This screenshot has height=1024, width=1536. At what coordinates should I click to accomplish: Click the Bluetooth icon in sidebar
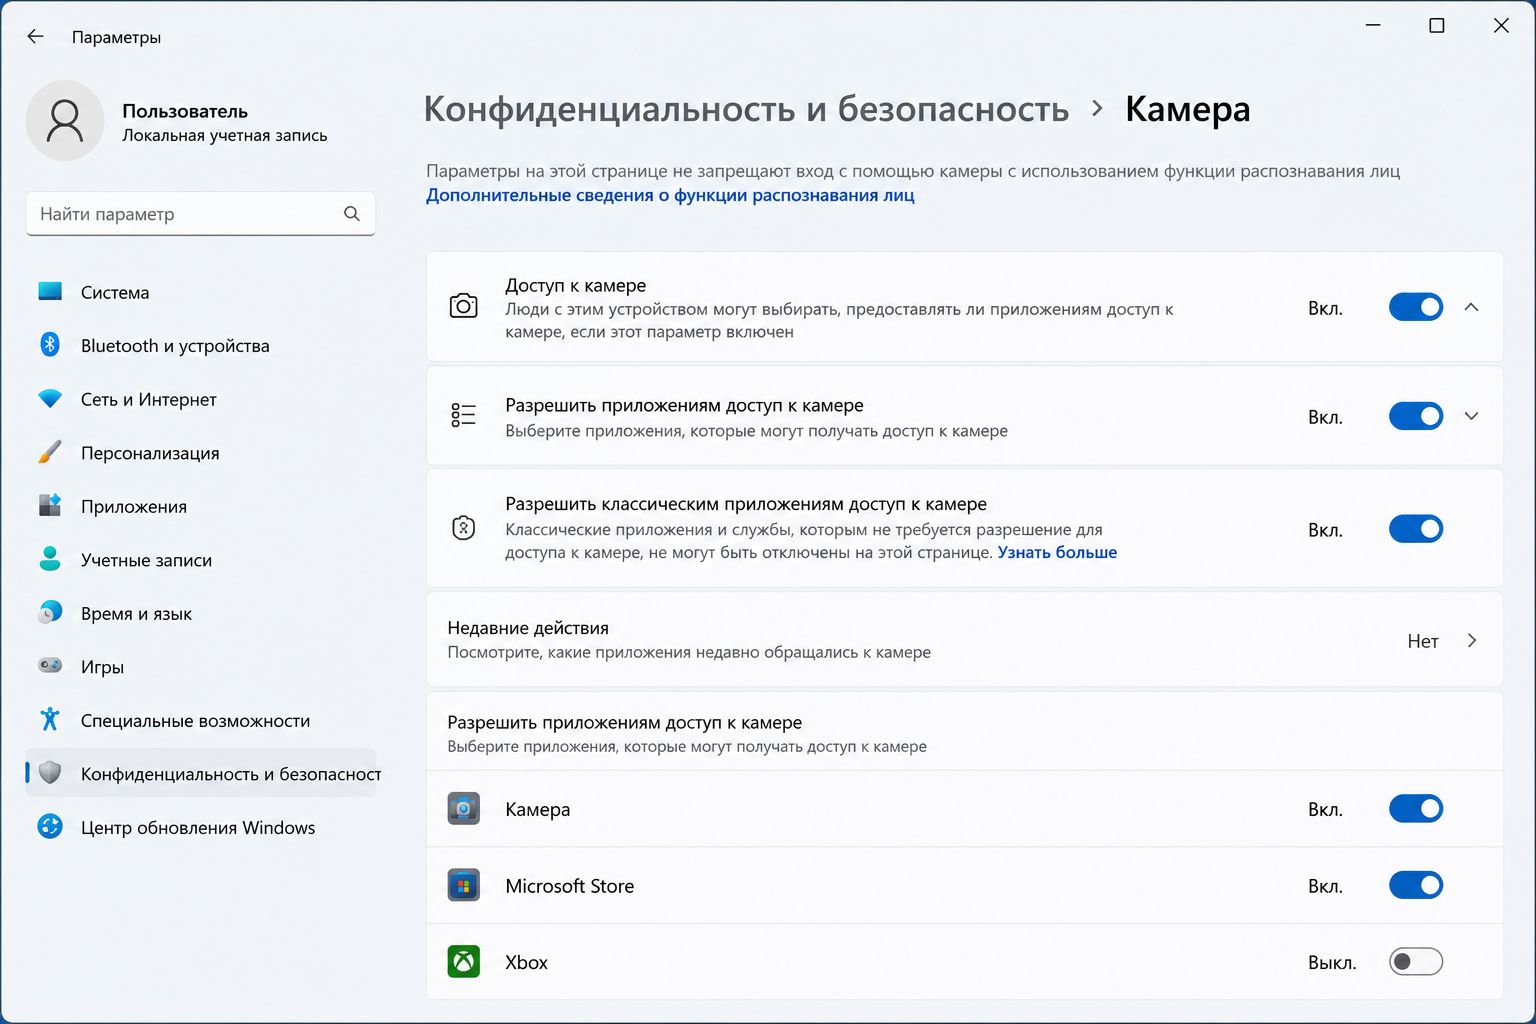tap(50, 345)
